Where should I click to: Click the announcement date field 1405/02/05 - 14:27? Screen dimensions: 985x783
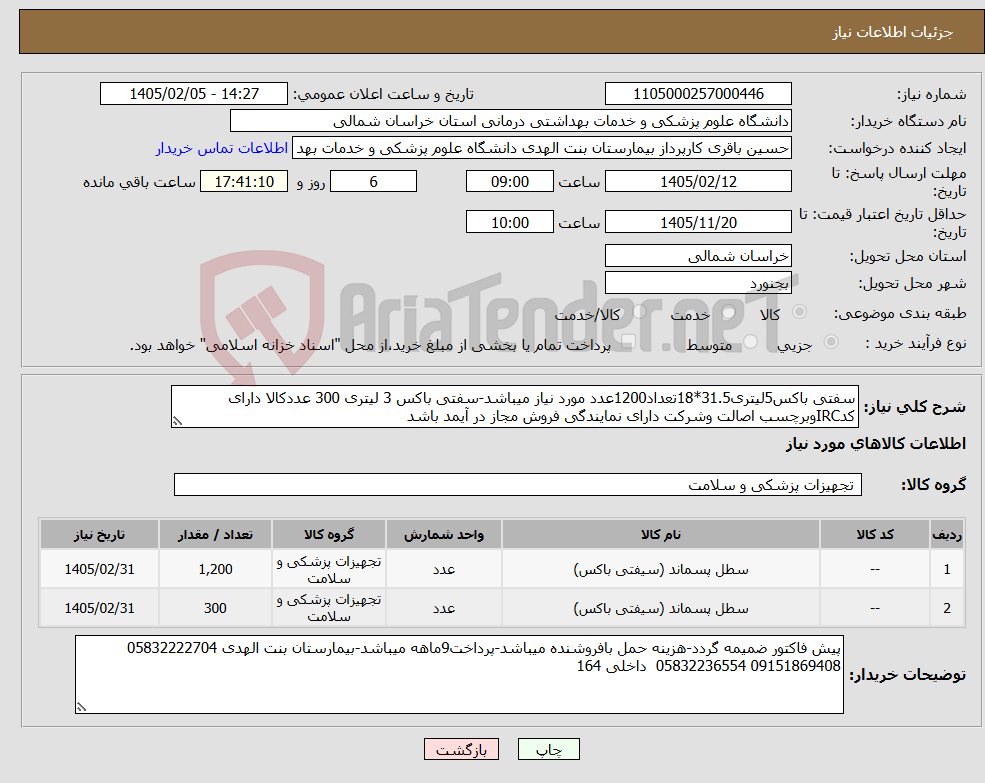193,94
